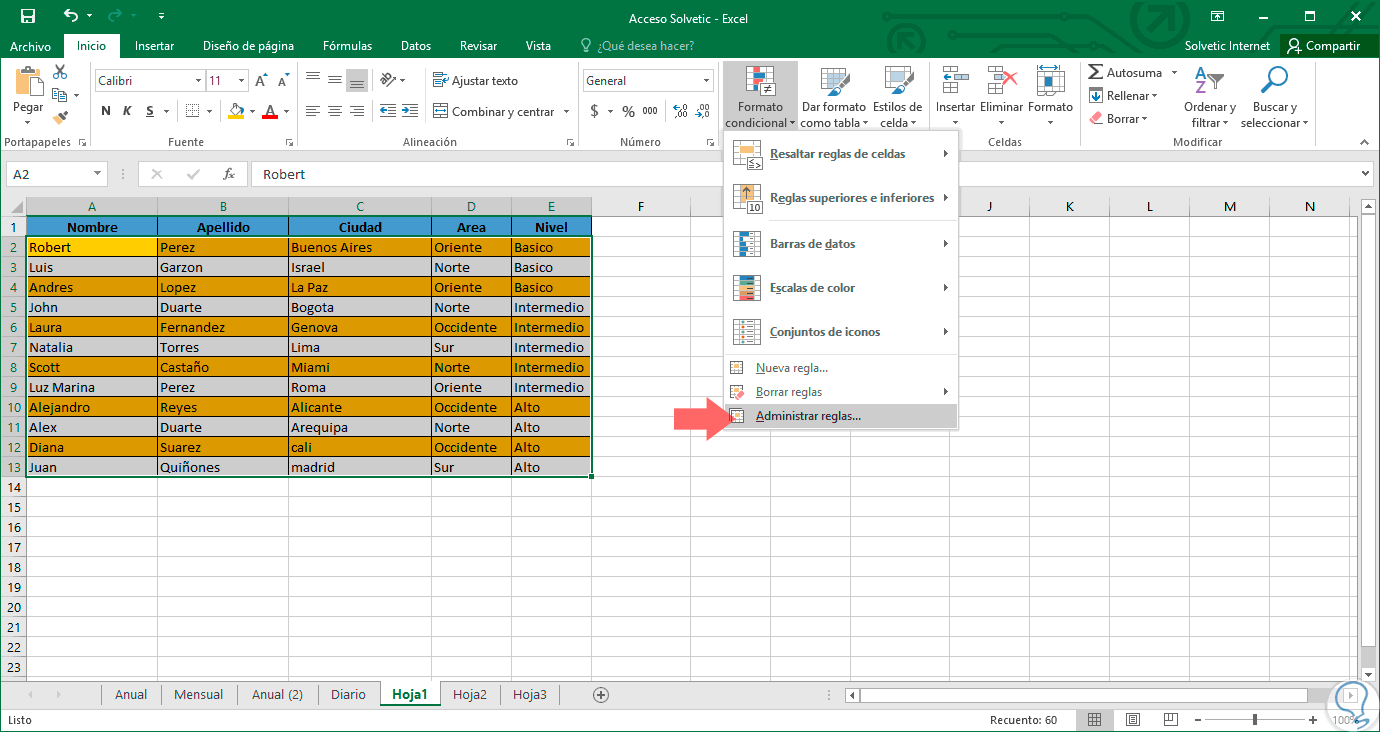1380x732 pixels.
Task: Expand the General number format dropdown
Action: tap(706, 81)
